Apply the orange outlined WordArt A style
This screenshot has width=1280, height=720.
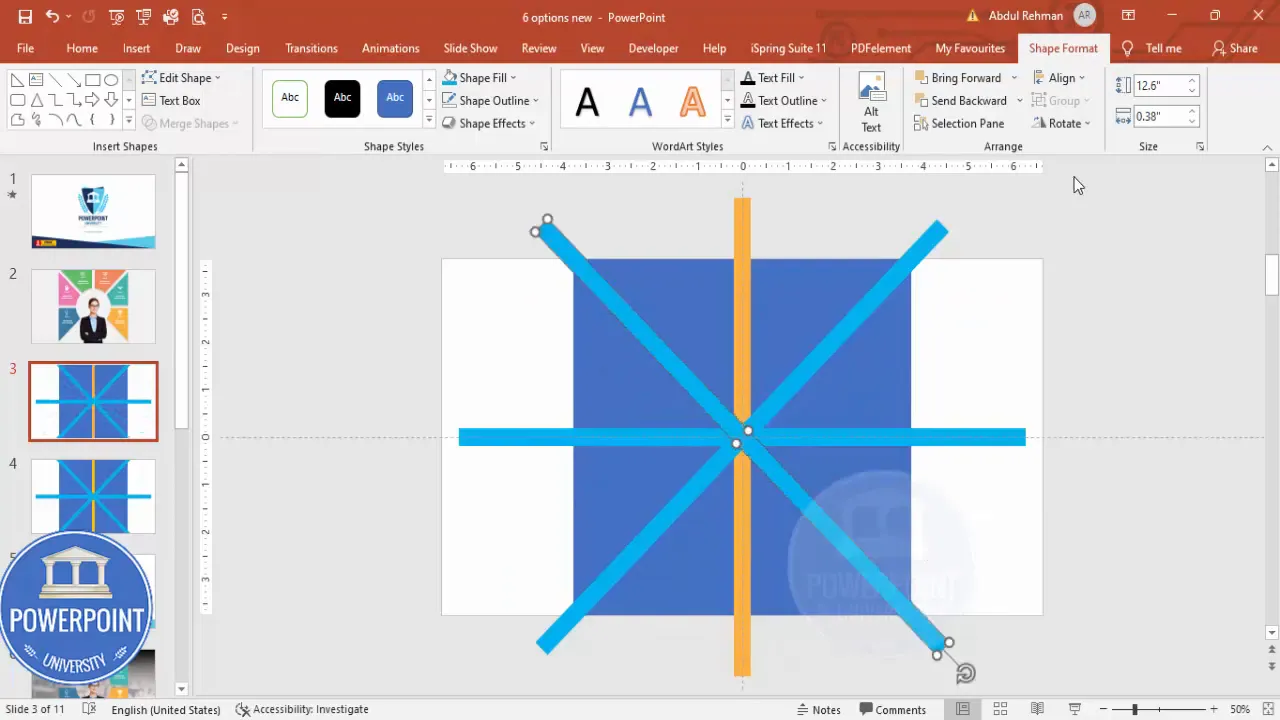[x=692, y=100]
